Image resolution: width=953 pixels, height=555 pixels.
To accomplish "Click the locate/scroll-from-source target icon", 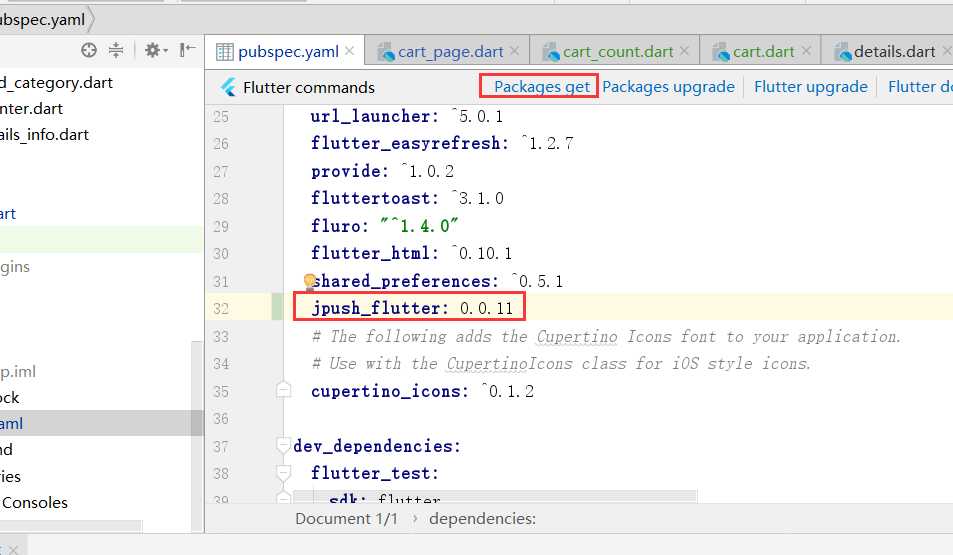I will click(89, 50).
